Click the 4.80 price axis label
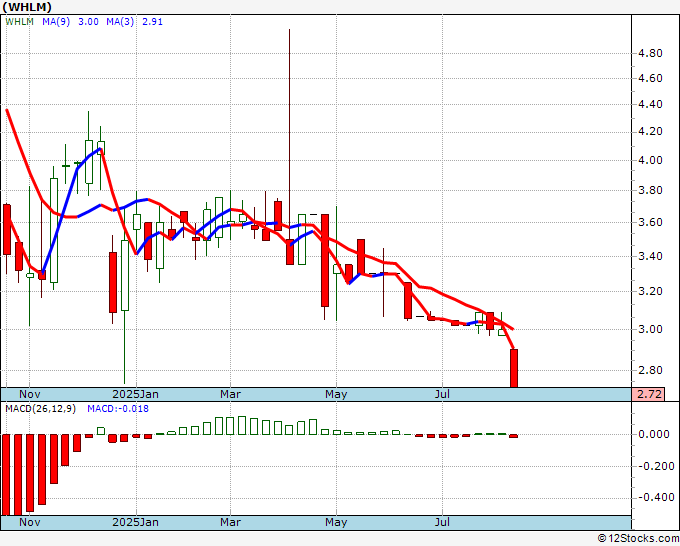 (x=651, y=53)
